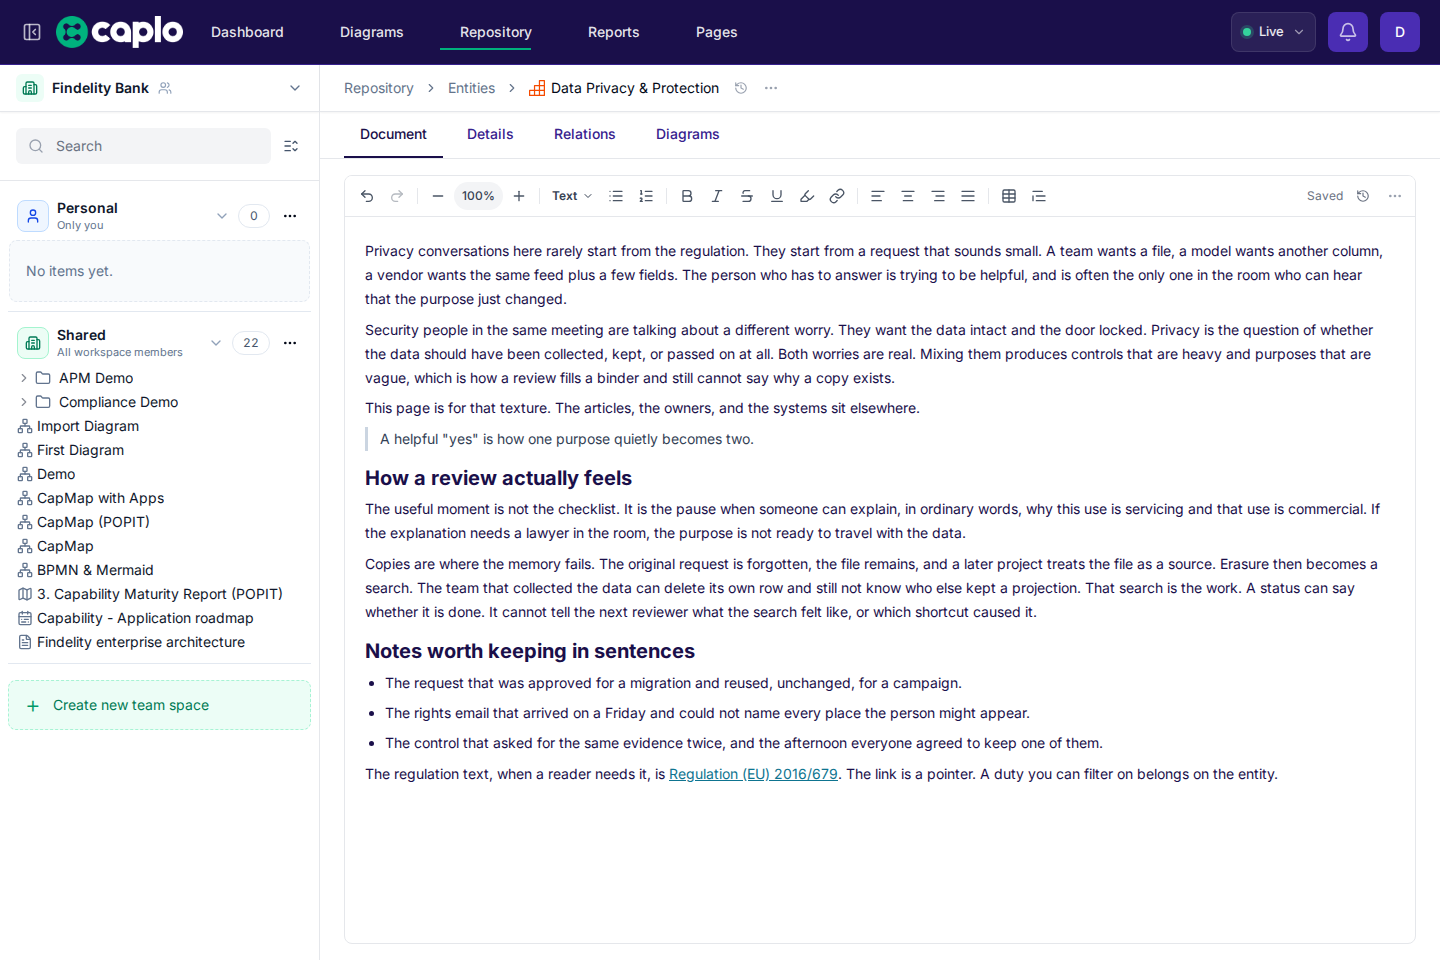Toggle strikethrough formatting
The height and width of the screenshot is (960, 1440).
coord(747,196)
